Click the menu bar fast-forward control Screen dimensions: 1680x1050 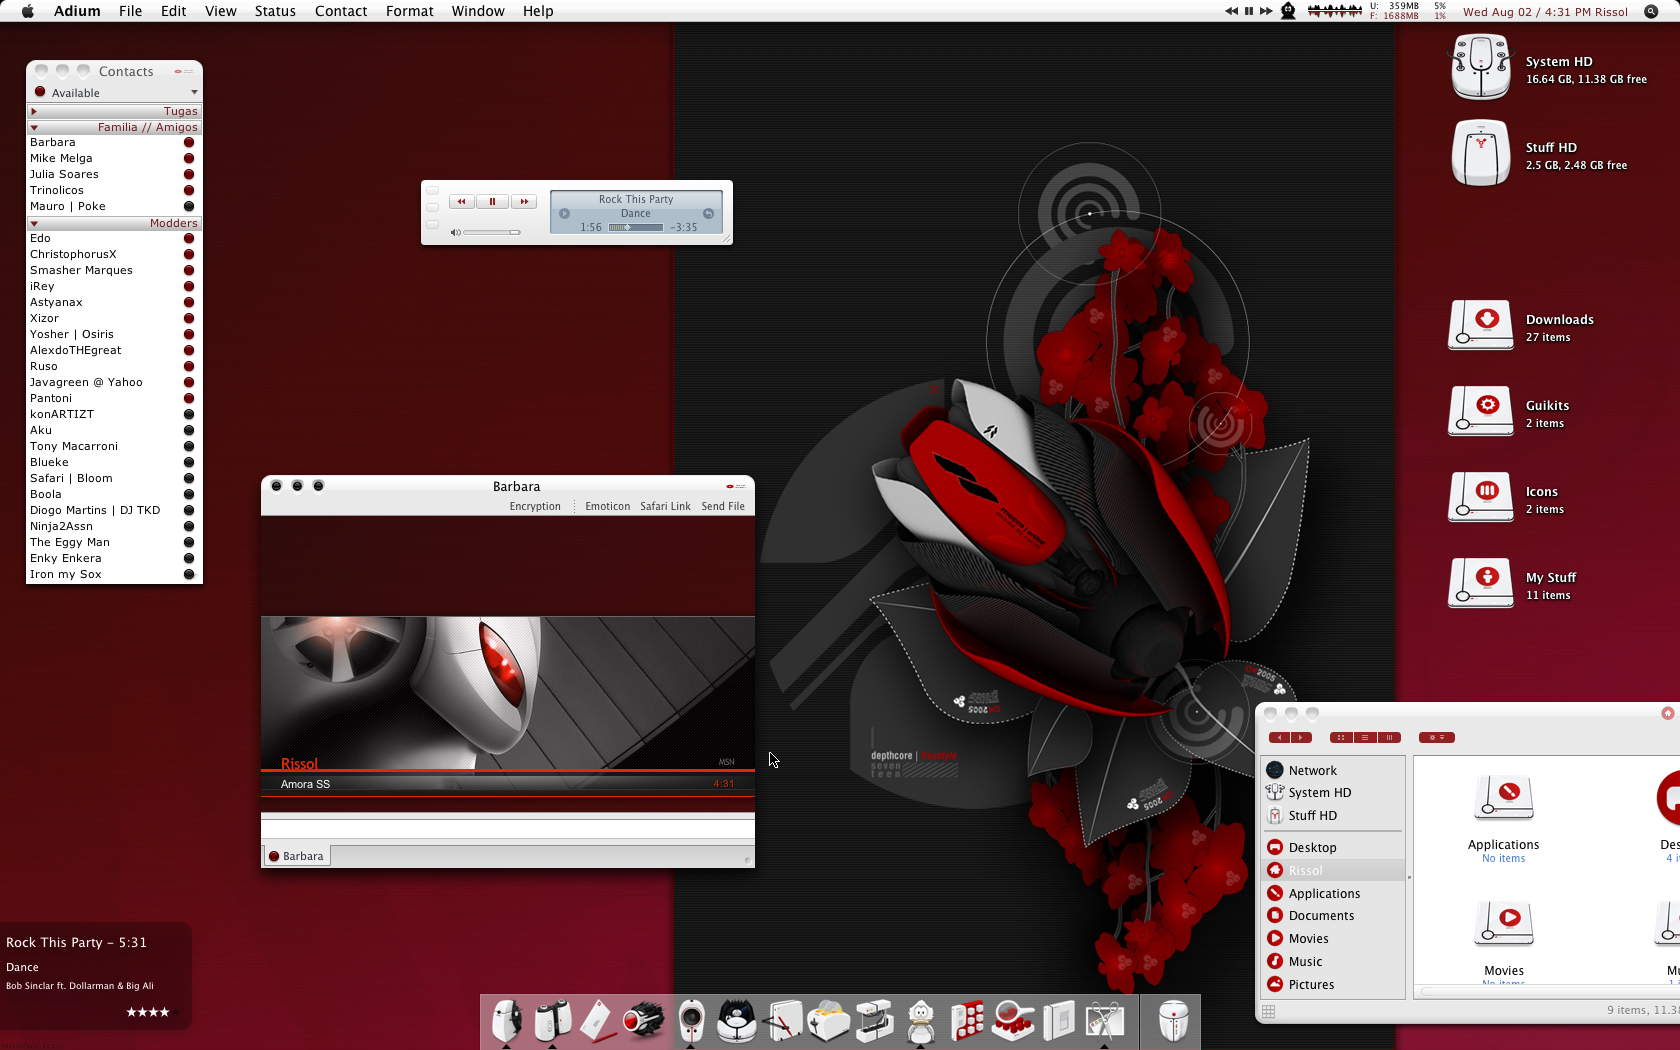(1266, 11)
